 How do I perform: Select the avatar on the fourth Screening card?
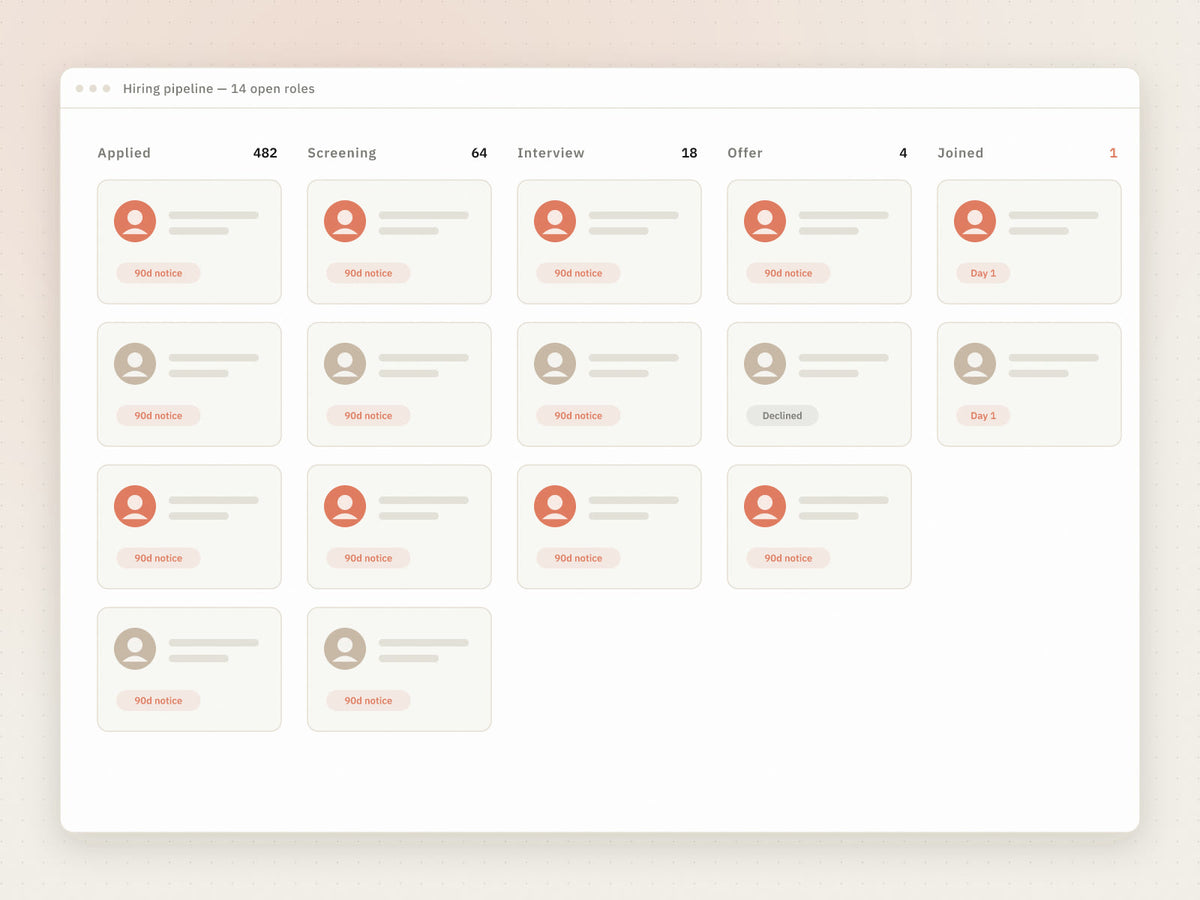(345, 649)
